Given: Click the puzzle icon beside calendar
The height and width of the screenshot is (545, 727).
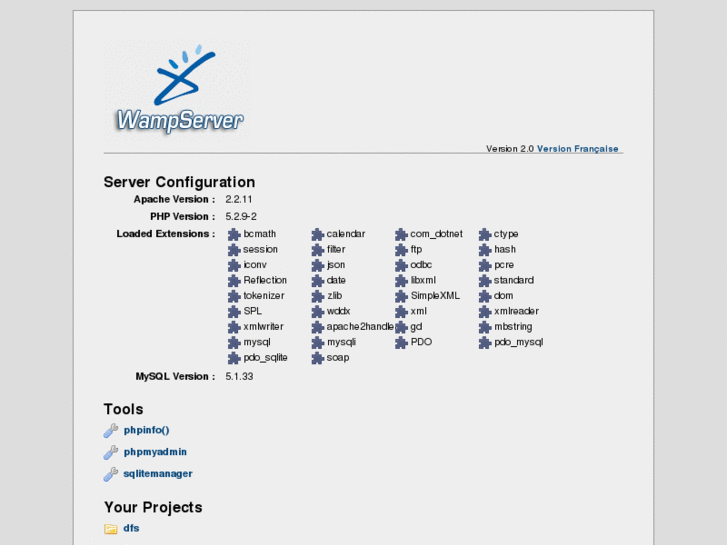Looking at the screenshot, I should (317, 234).
